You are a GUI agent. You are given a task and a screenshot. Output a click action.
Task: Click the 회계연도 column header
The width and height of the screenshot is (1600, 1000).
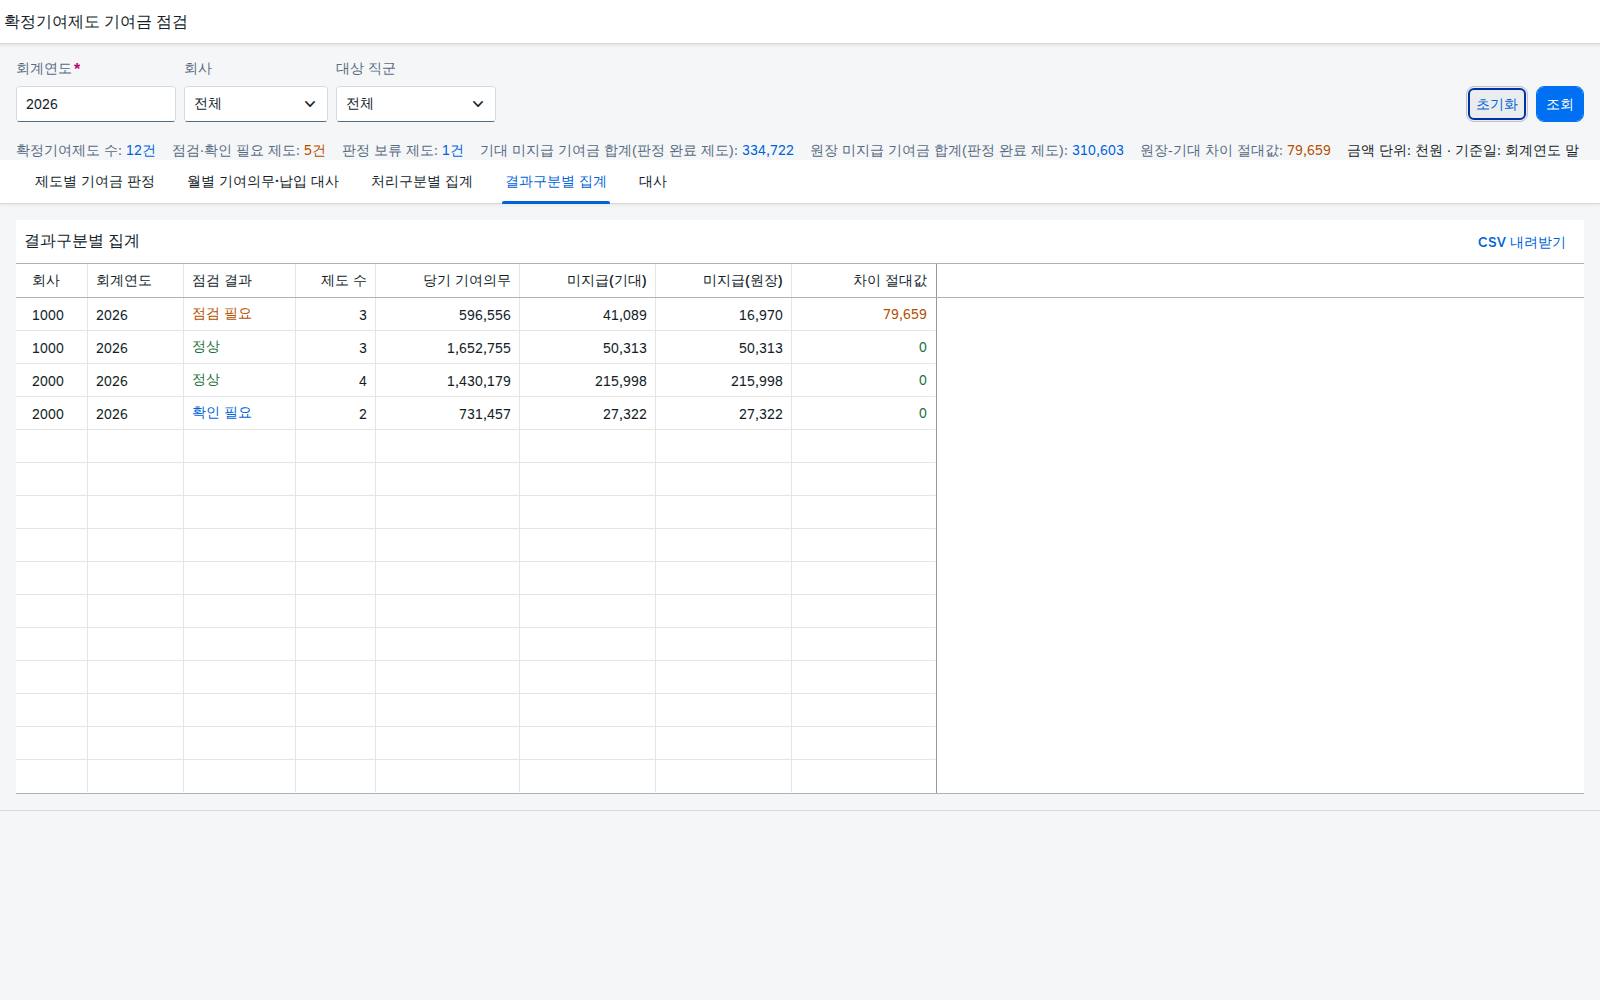[x=136, y=281]
